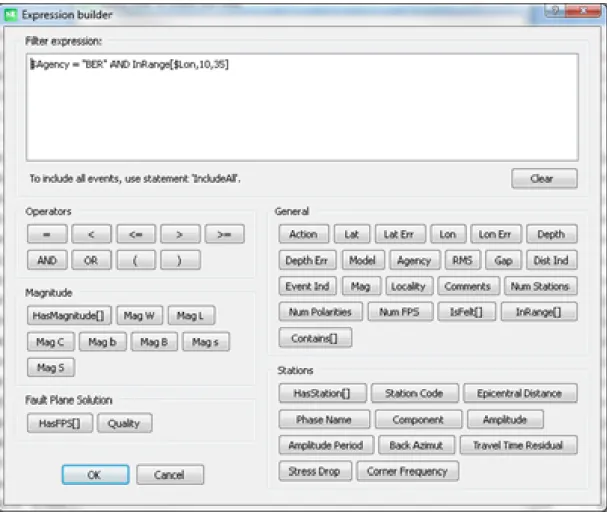Select the Event Ind button
This screenshot has height=512, width=607.
click(x=307, y=286)
